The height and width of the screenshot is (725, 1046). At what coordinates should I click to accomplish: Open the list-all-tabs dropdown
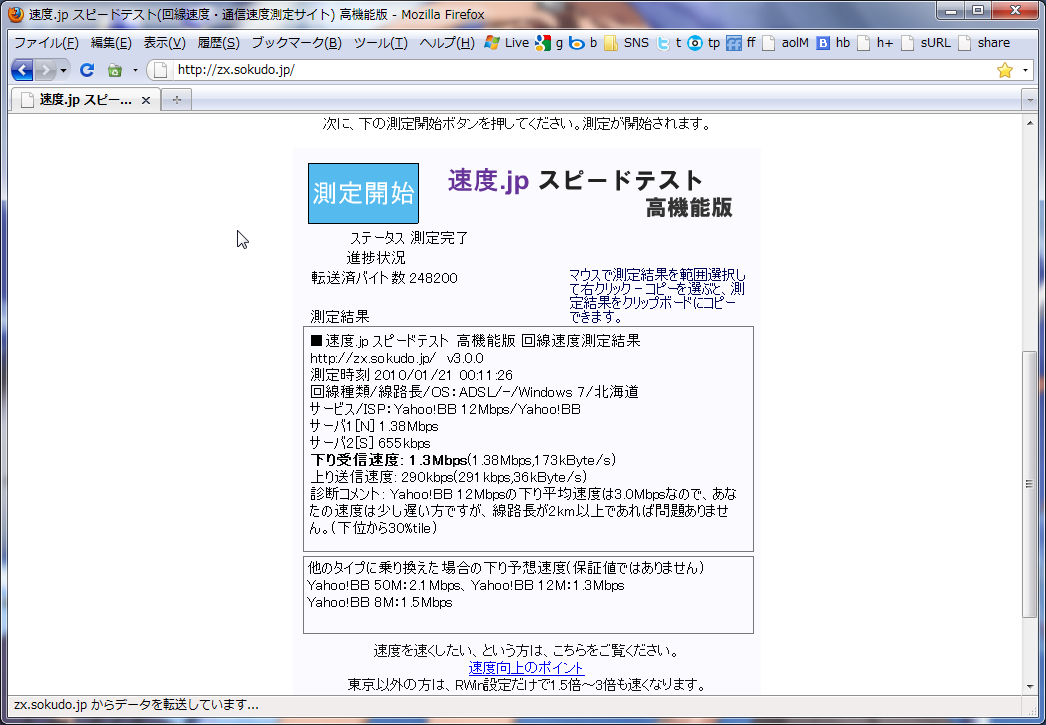(x=1030, y=100)
